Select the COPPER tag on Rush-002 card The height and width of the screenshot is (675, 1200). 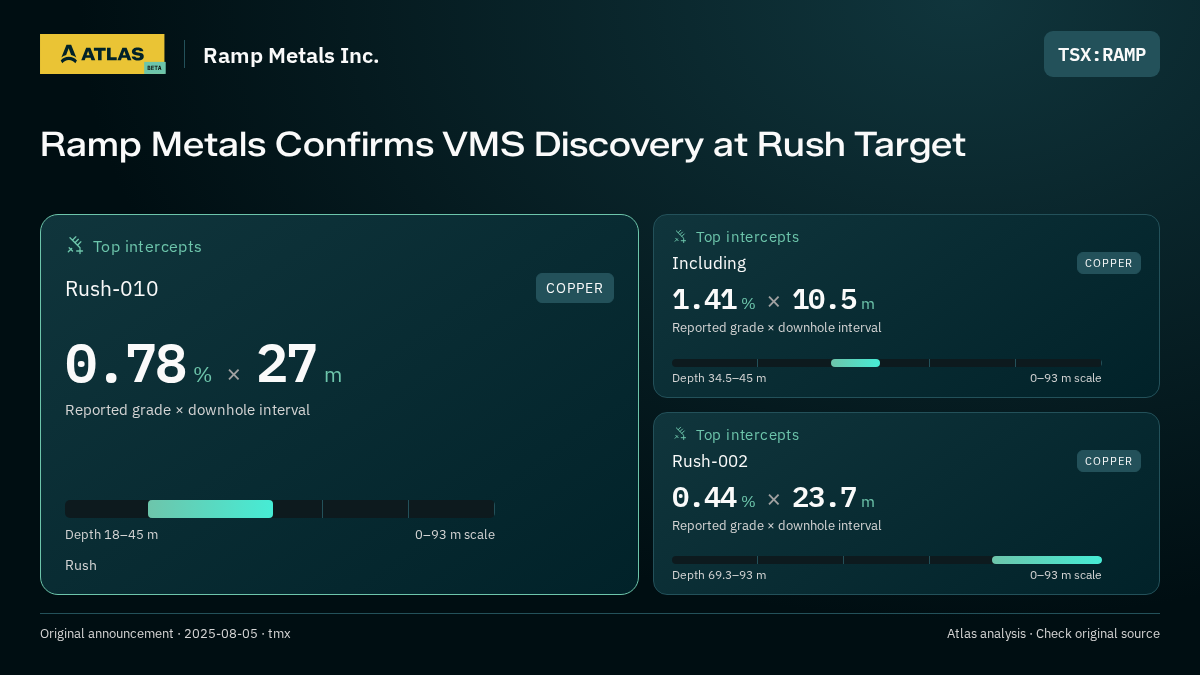click(1109, 461)
